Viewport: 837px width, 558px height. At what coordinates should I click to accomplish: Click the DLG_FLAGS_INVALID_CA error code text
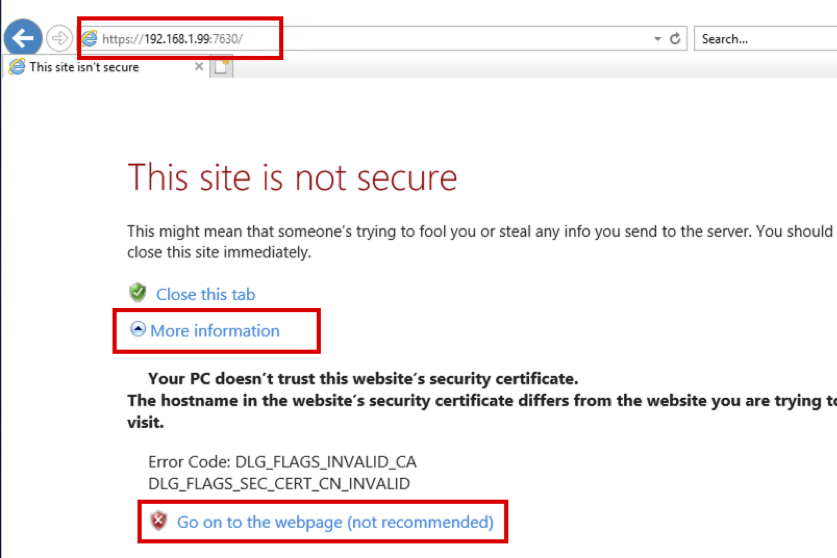pyautogui.click(x=281, y=462)
